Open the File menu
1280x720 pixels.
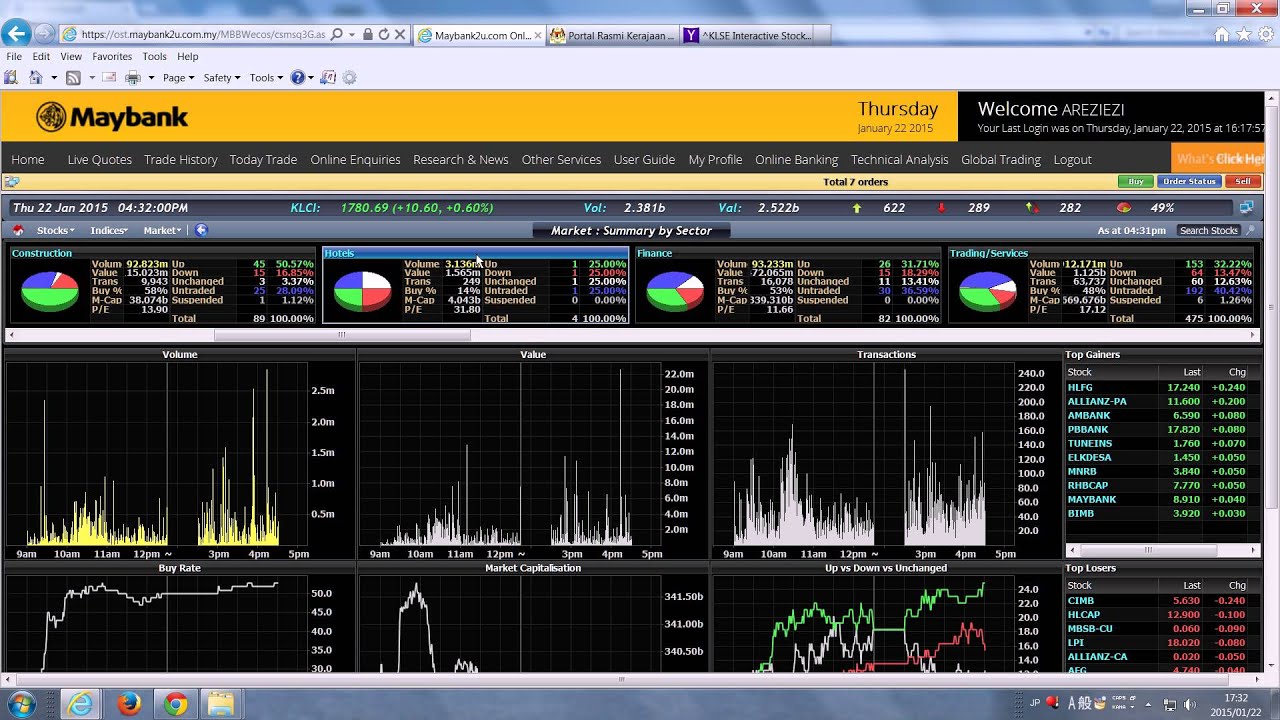pyautogui.click(x=14, y=57)
